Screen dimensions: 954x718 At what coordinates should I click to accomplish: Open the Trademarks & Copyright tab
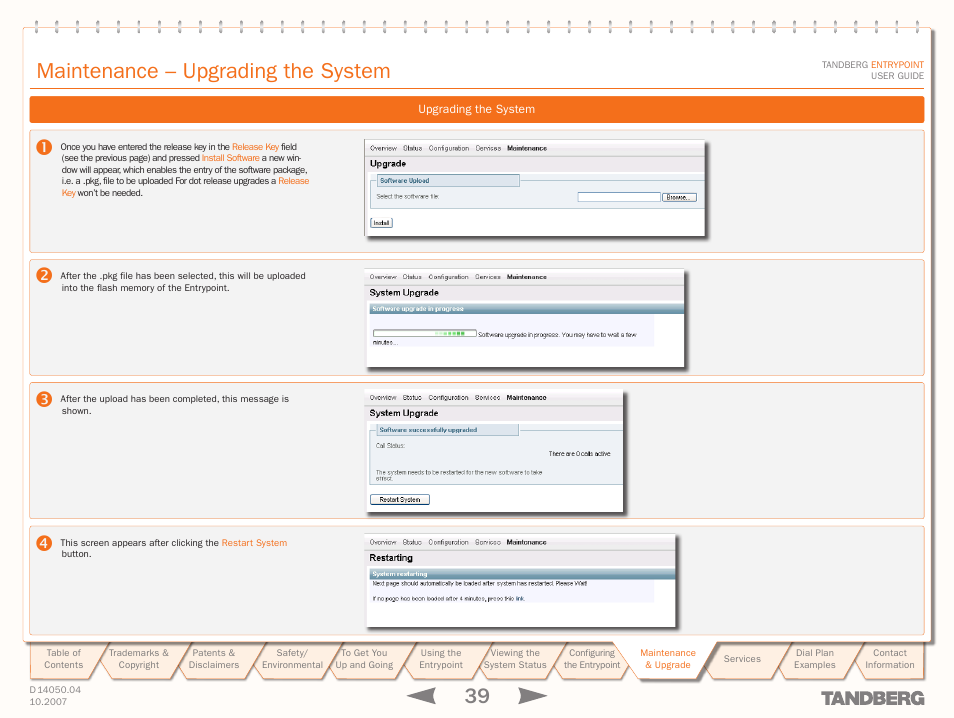[x=139, y=659]
